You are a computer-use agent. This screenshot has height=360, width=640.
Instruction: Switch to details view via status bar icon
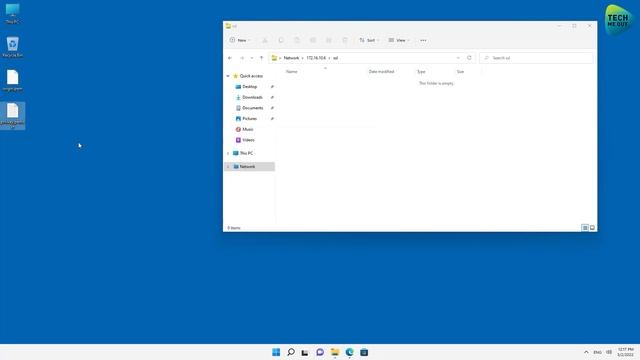(585, 228)
